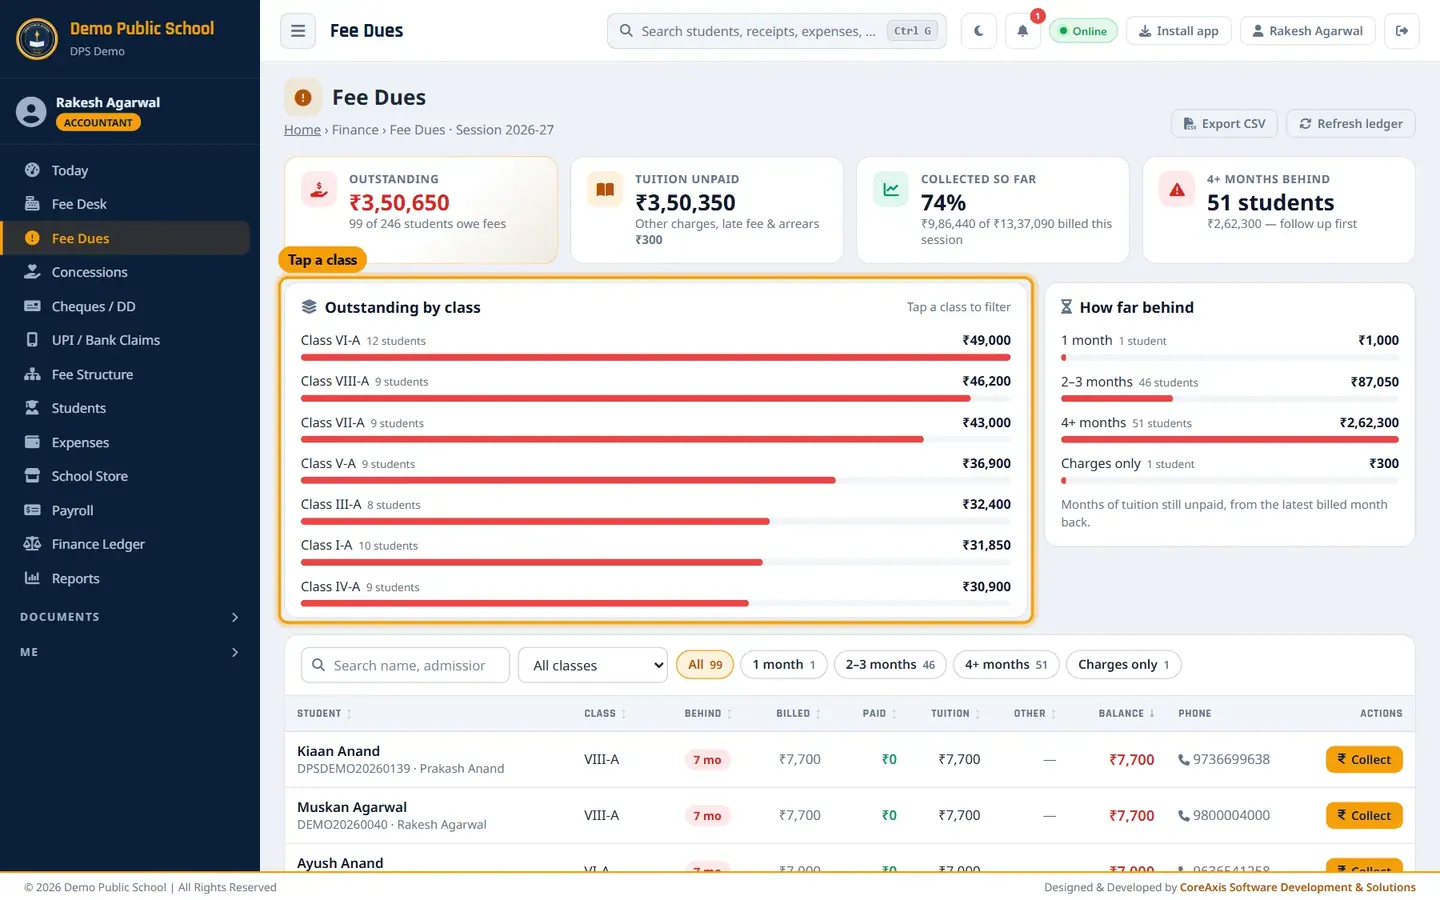Go to Fee Desk
Image resolution: width=1440 pixels, height=900 pixels.
point(125,204)
